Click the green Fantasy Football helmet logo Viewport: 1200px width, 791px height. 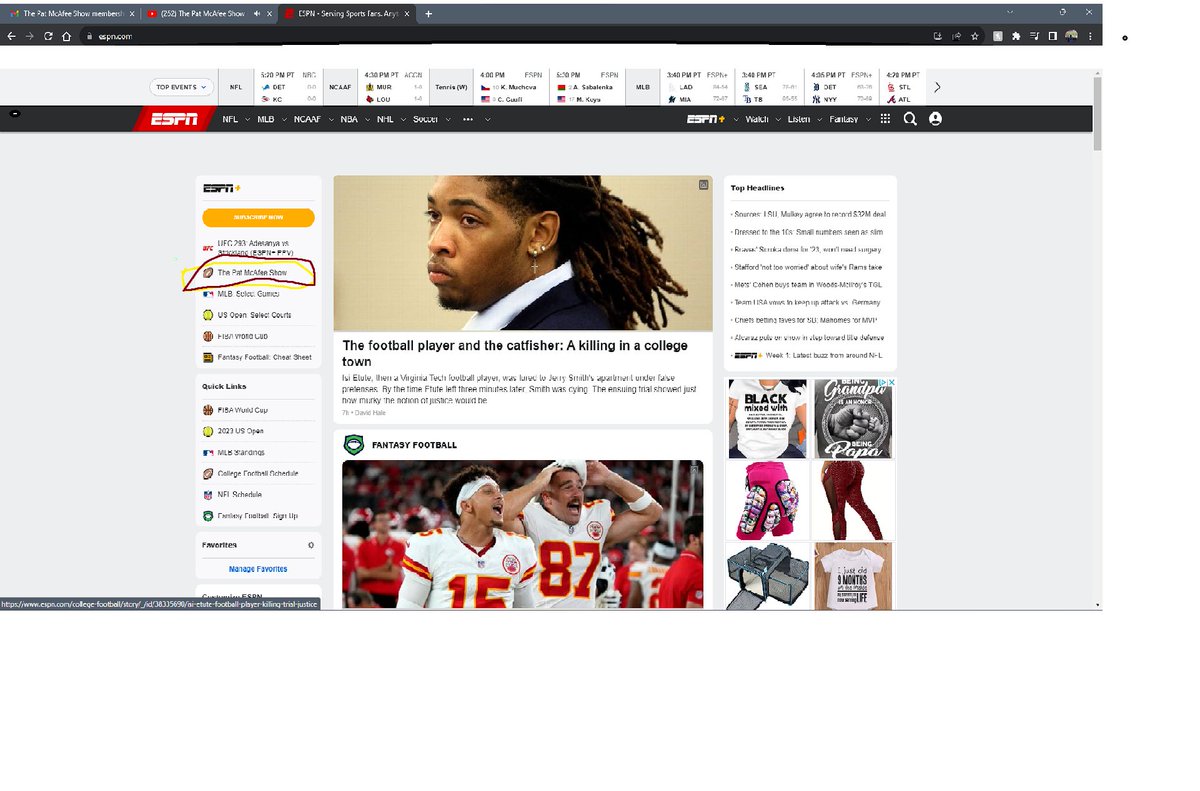(354, 445)
